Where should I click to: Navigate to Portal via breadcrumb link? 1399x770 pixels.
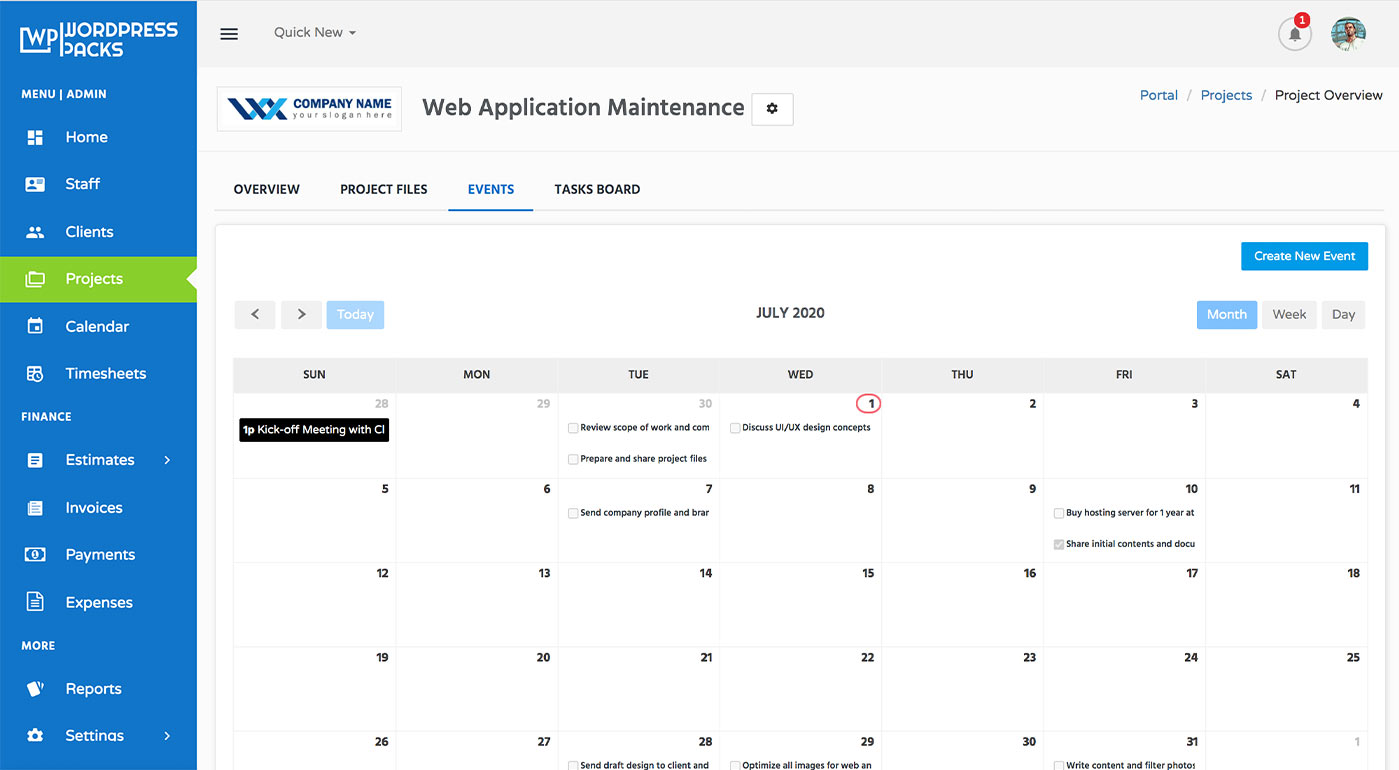click(1158, 94)
